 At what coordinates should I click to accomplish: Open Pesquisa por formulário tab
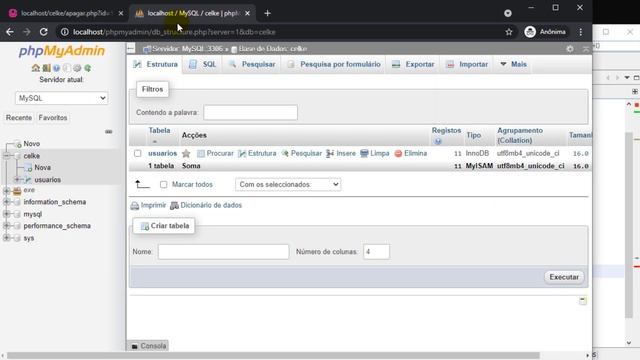(x=334, y=64)
